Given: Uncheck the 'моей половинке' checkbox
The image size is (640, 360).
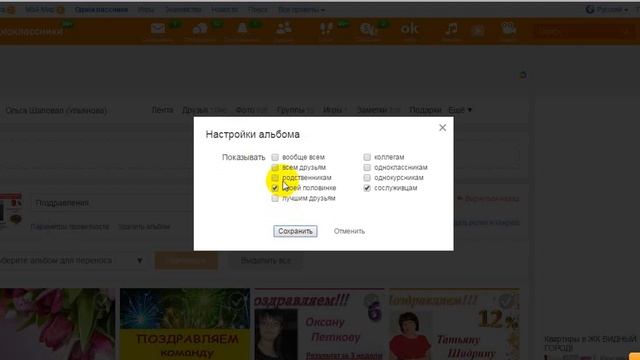Looking at the screenshot, I should 275,188.
